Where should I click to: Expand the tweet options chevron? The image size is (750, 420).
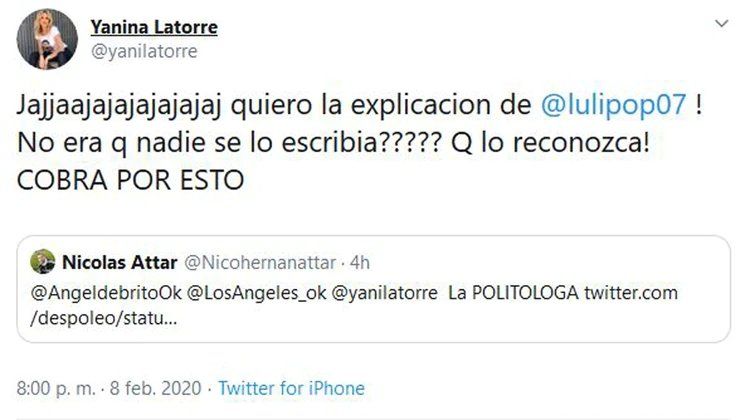(721, 23)
